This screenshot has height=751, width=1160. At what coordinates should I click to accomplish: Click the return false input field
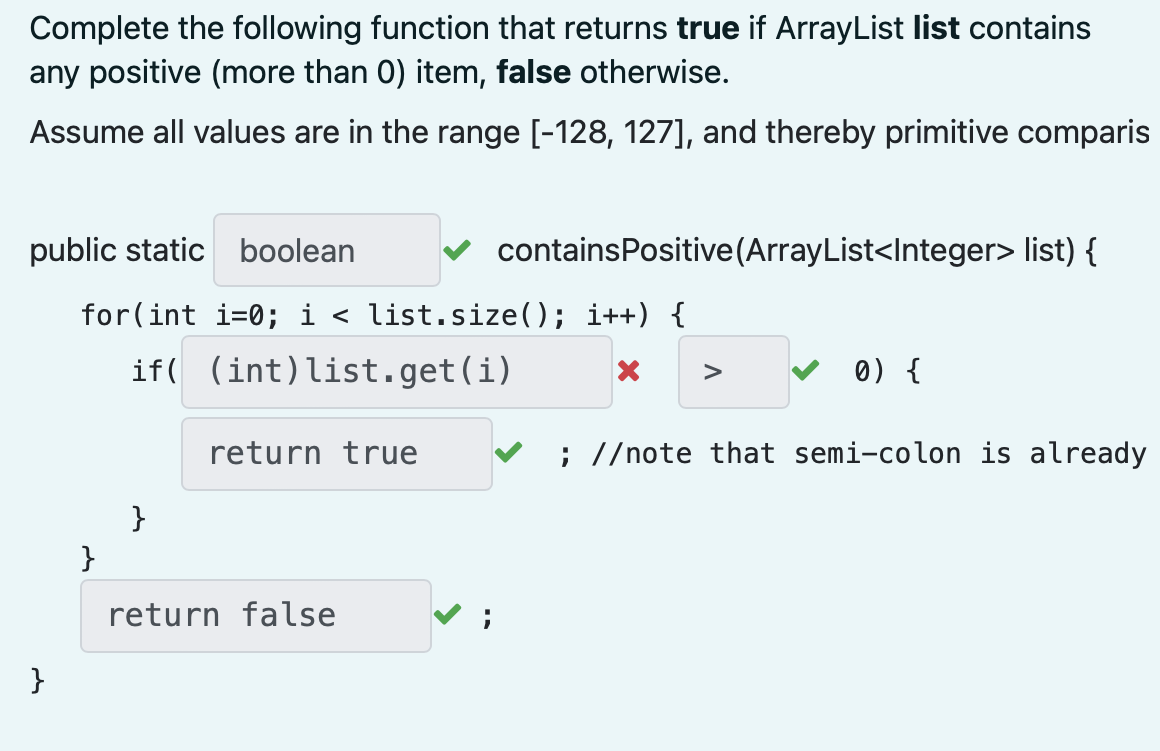pyautogui.click(x=256, y=616)
